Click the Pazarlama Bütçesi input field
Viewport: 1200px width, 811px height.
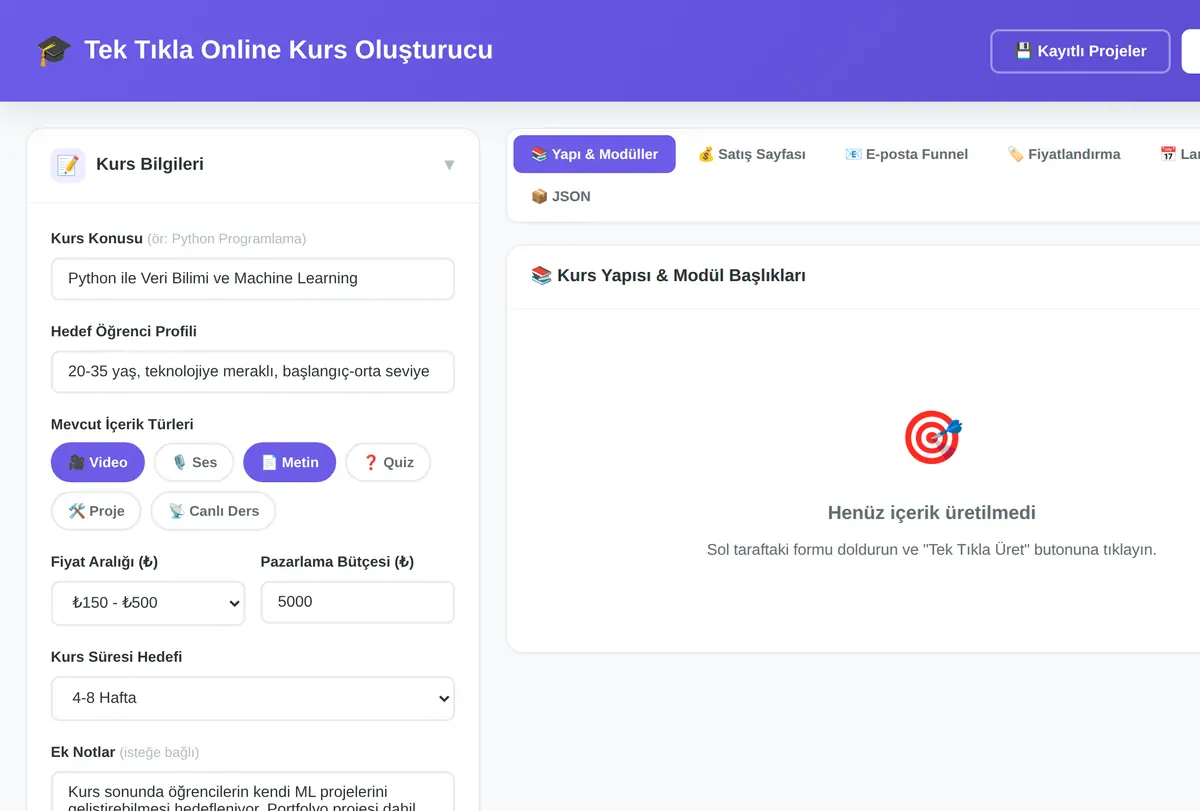point(358,602)
